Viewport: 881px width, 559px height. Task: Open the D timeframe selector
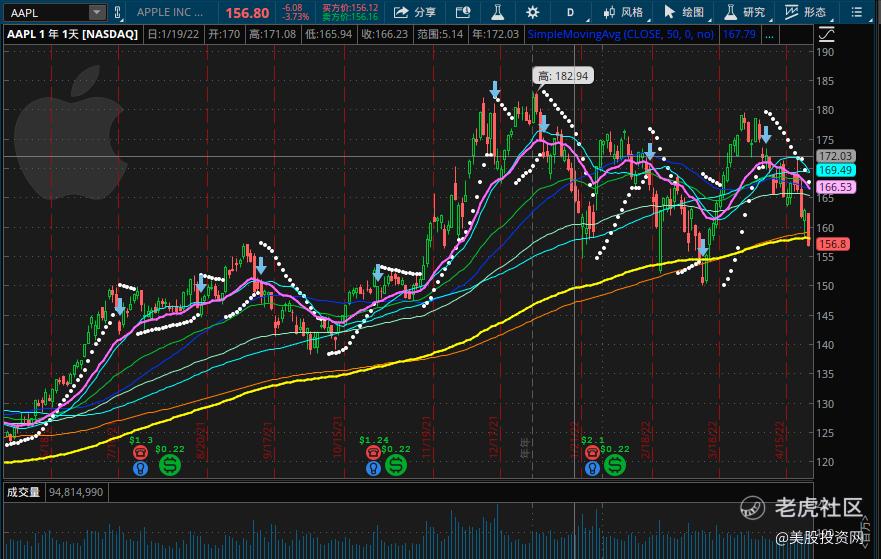(x=571, y=12)
